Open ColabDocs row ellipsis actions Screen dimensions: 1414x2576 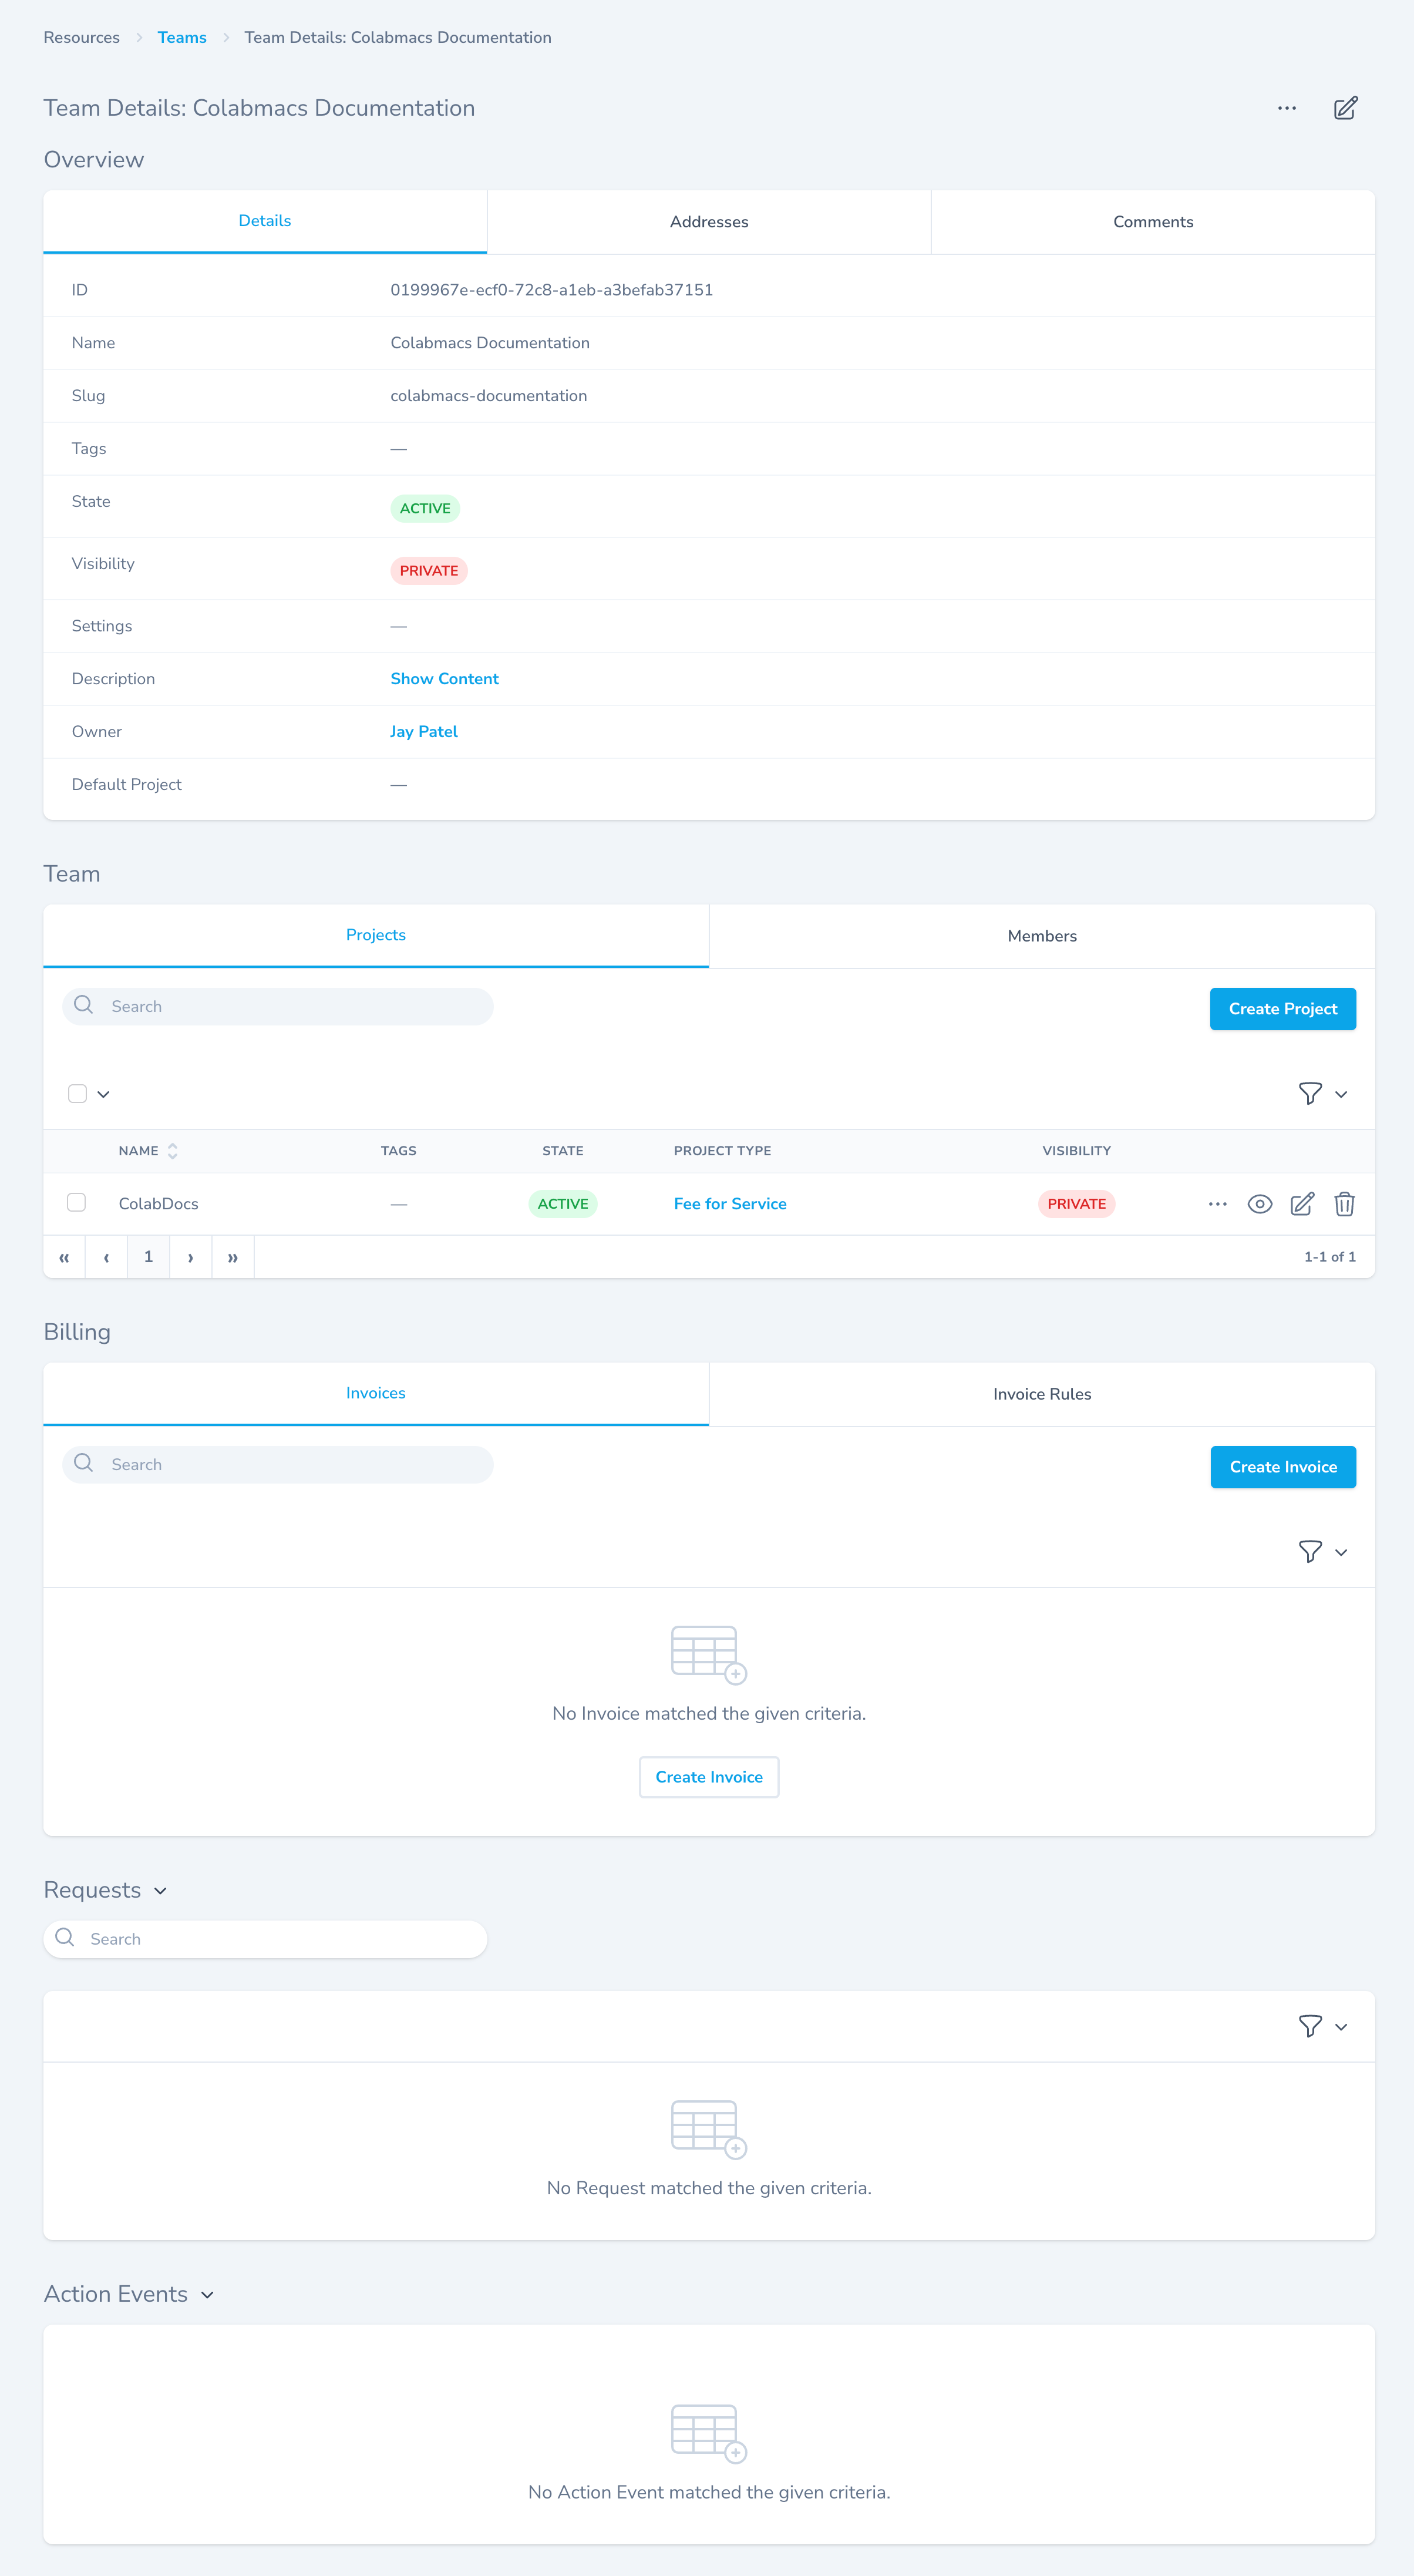[x=1217, y=1204]
